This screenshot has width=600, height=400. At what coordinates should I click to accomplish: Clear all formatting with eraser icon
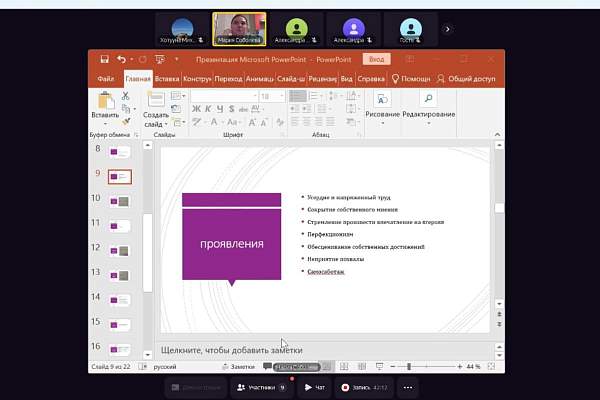pyautogui.click(x=280, y=122)
